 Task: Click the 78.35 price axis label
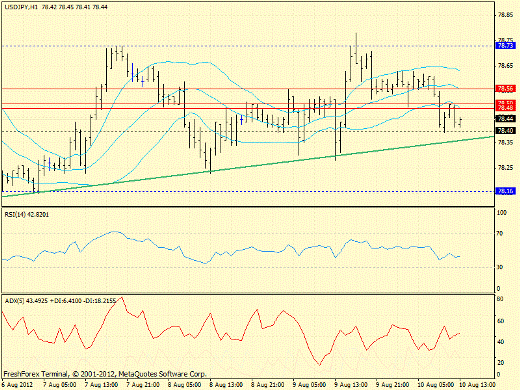[x=505, y=142]
